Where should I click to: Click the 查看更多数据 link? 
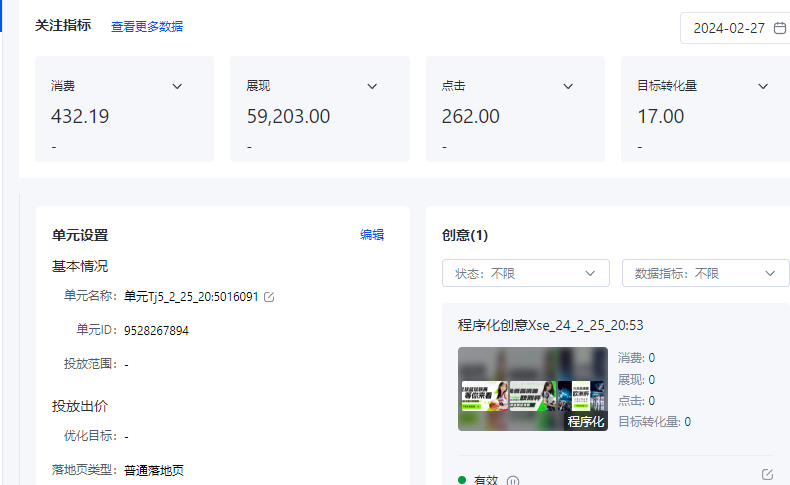click(147, 26)
